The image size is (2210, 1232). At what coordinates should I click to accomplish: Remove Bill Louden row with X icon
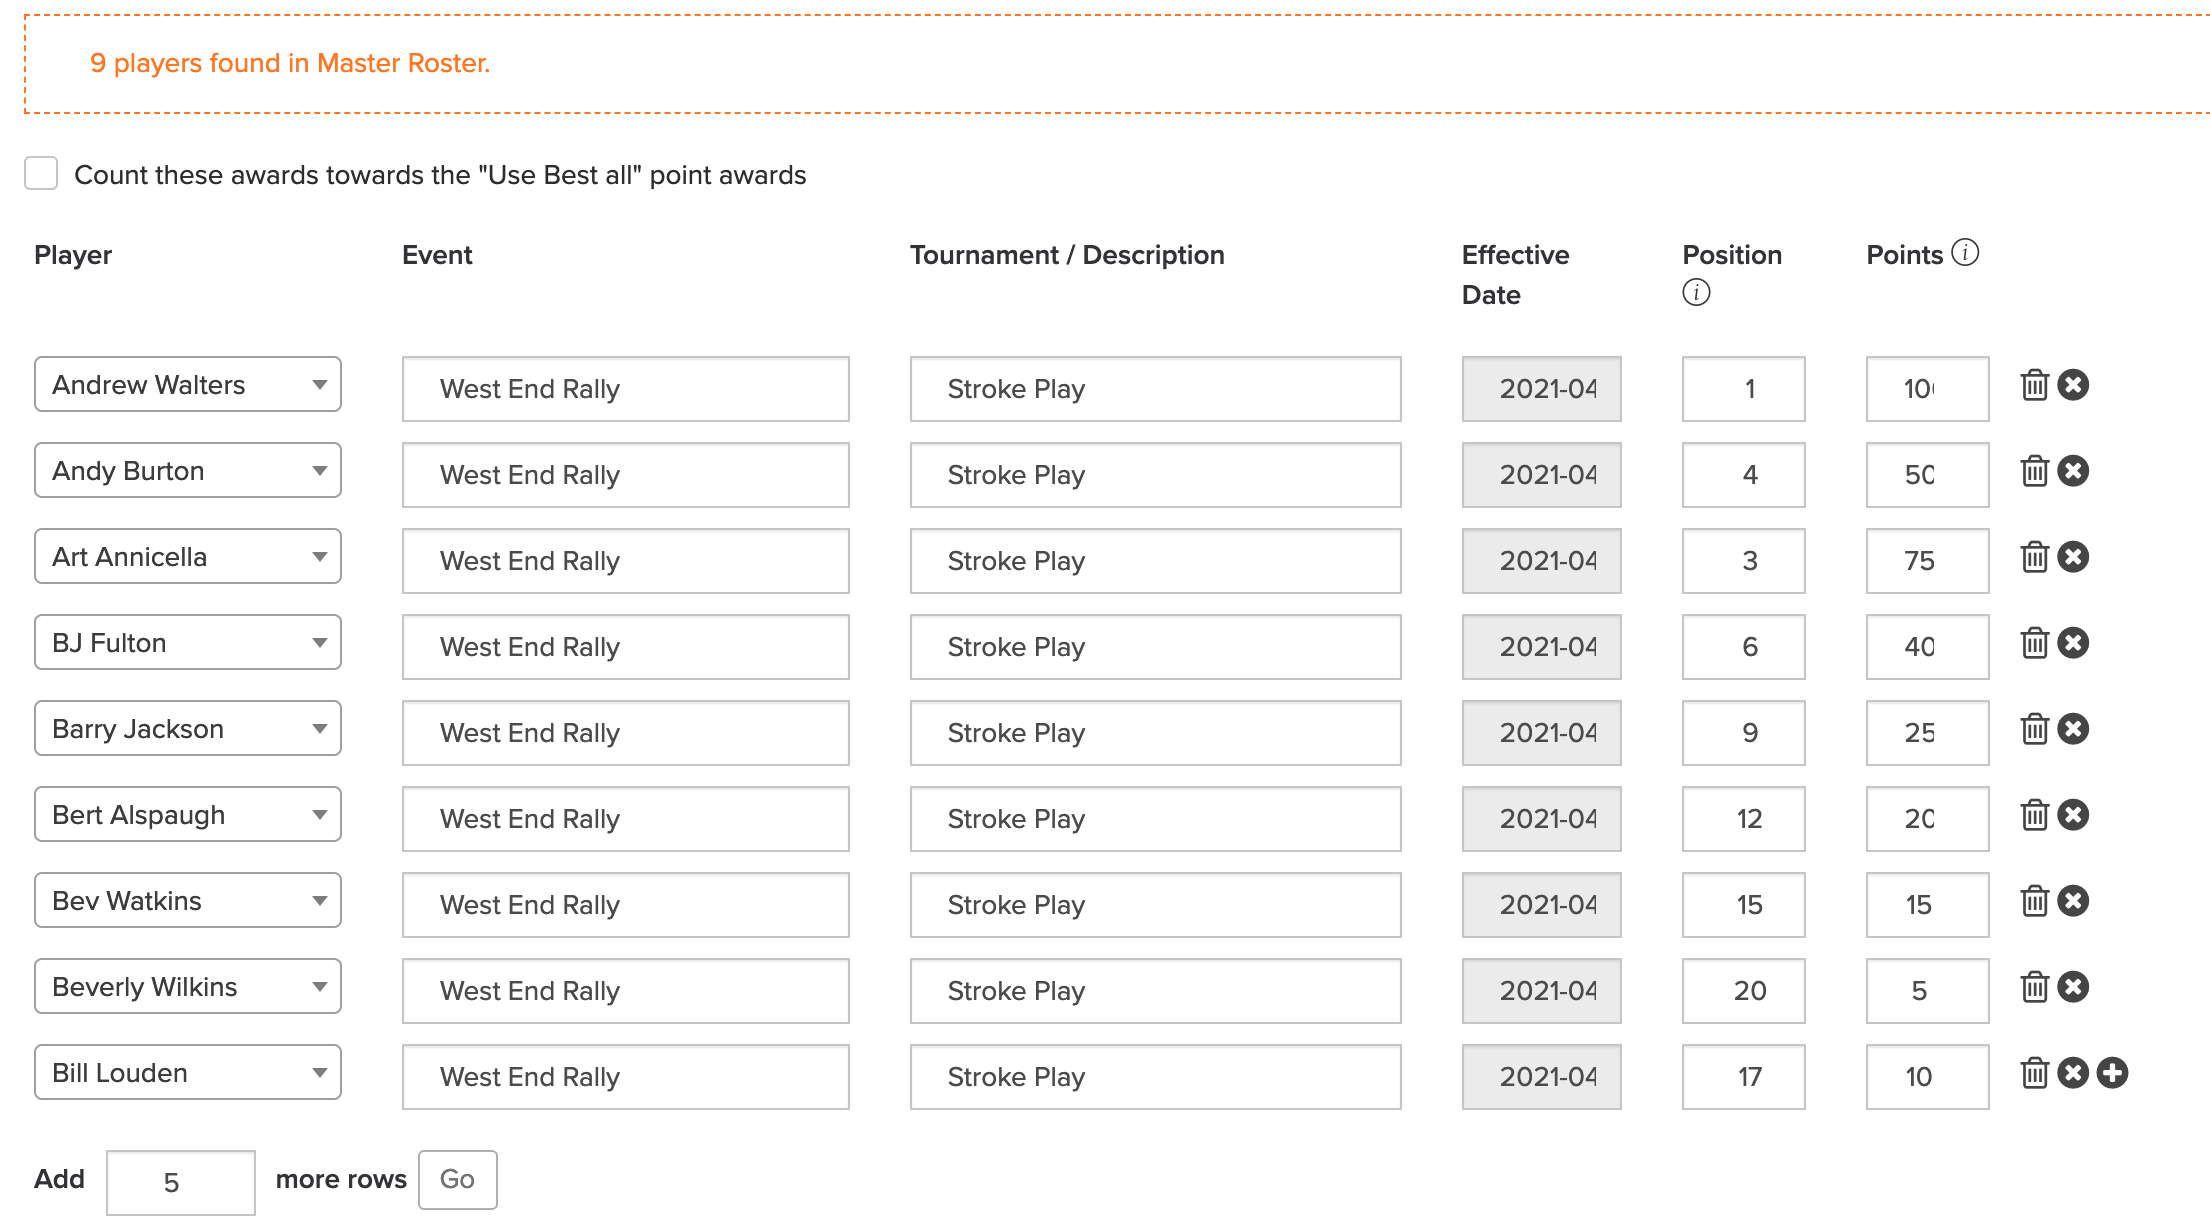[2073, 1073]
